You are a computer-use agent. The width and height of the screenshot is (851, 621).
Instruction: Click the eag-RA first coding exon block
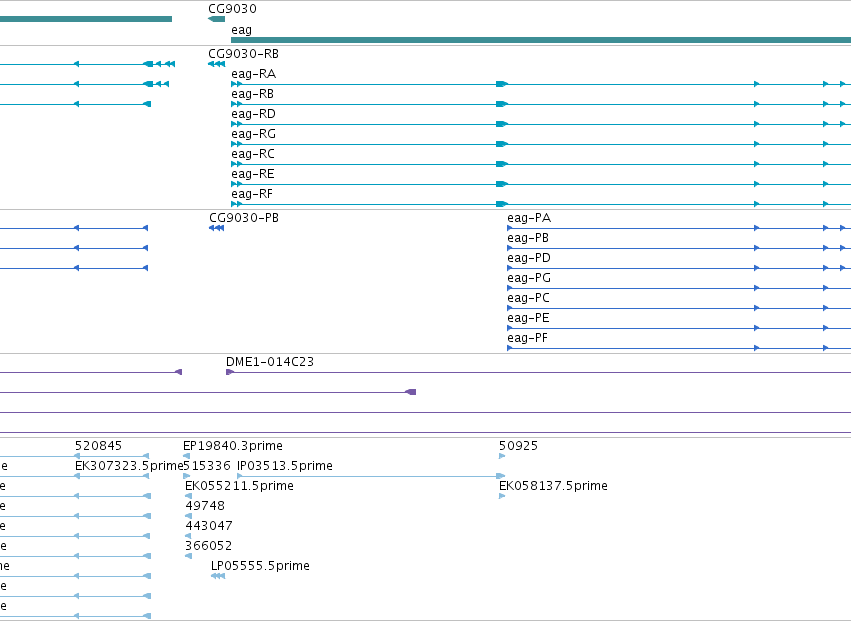point(502,84)
